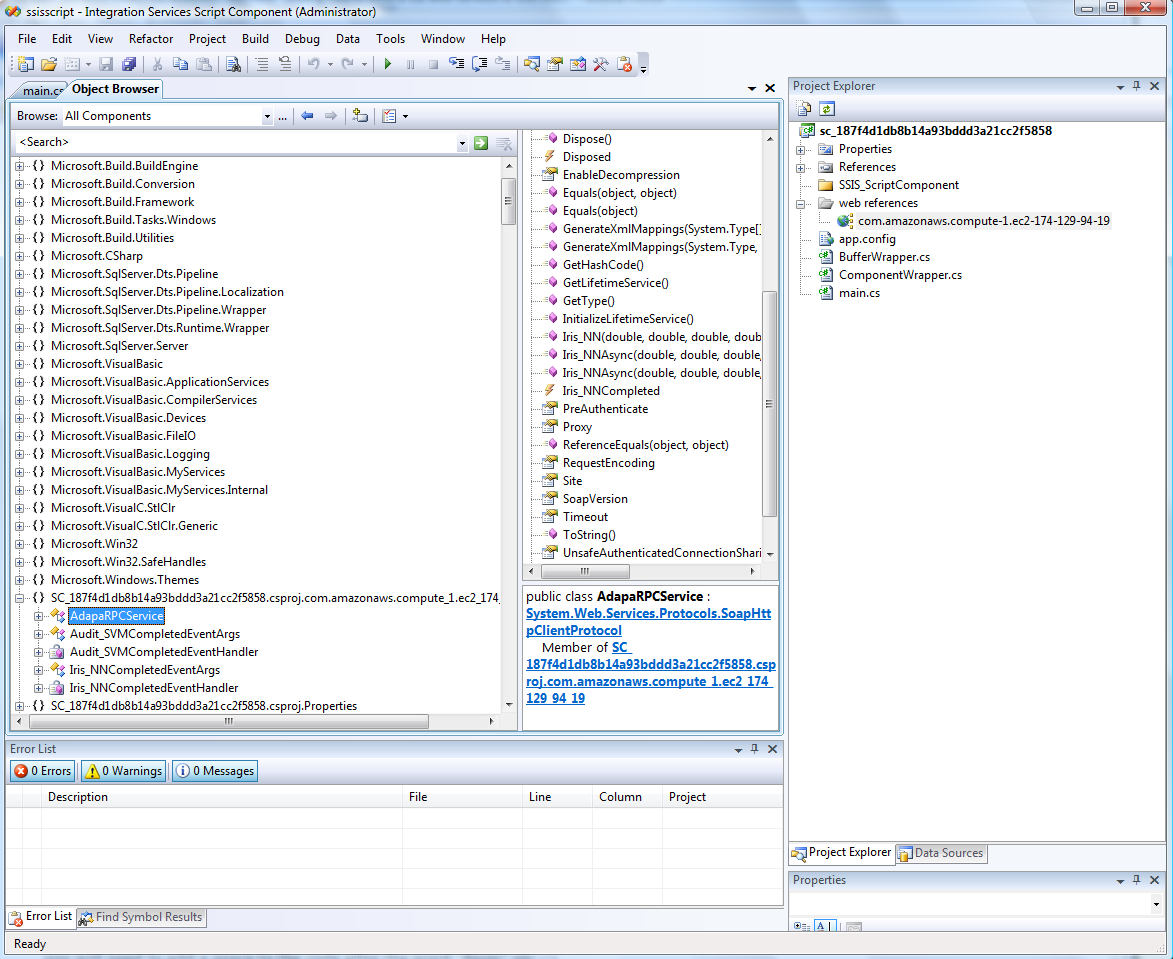Open the System.Web.Services.Protocols.SoapHttpClientProtocol link
The height and width of the screenshot is (959, 1173).
pos(649,622)
